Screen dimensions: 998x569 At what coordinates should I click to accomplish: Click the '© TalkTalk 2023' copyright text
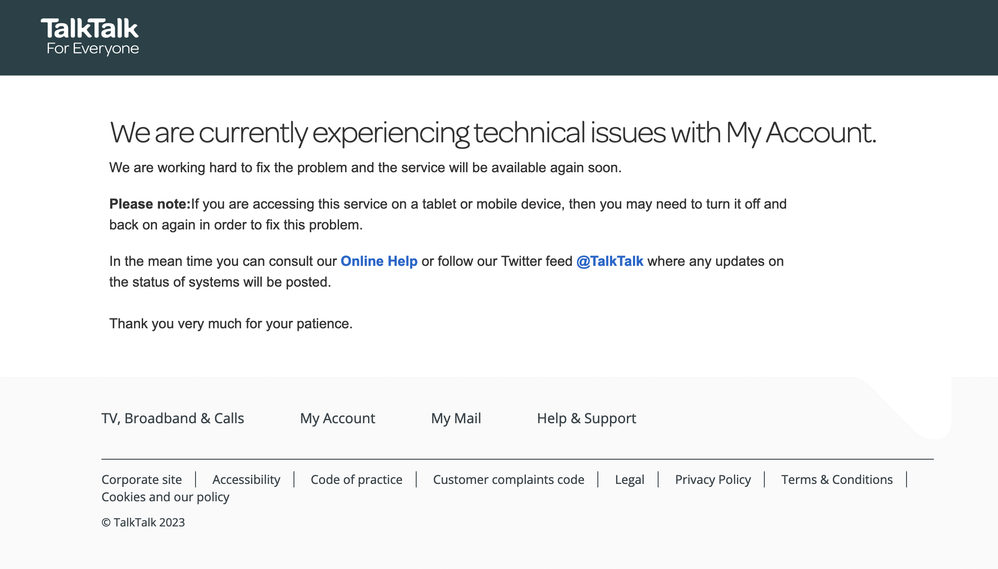(x=143, y=523)
